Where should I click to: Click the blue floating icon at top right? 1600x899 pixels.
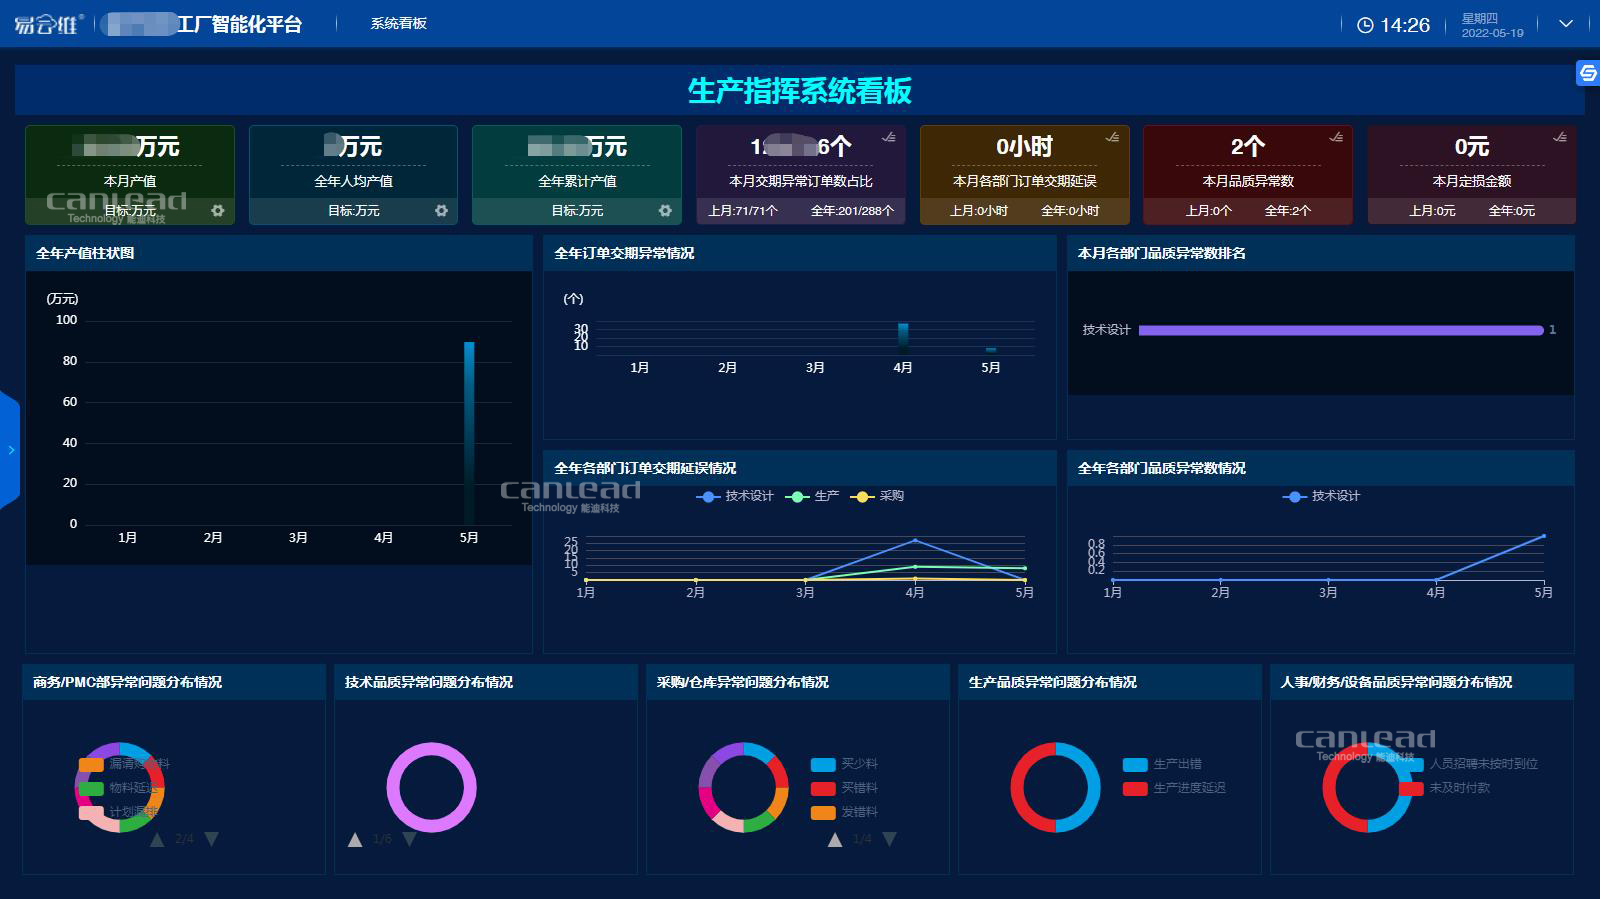1587,73
